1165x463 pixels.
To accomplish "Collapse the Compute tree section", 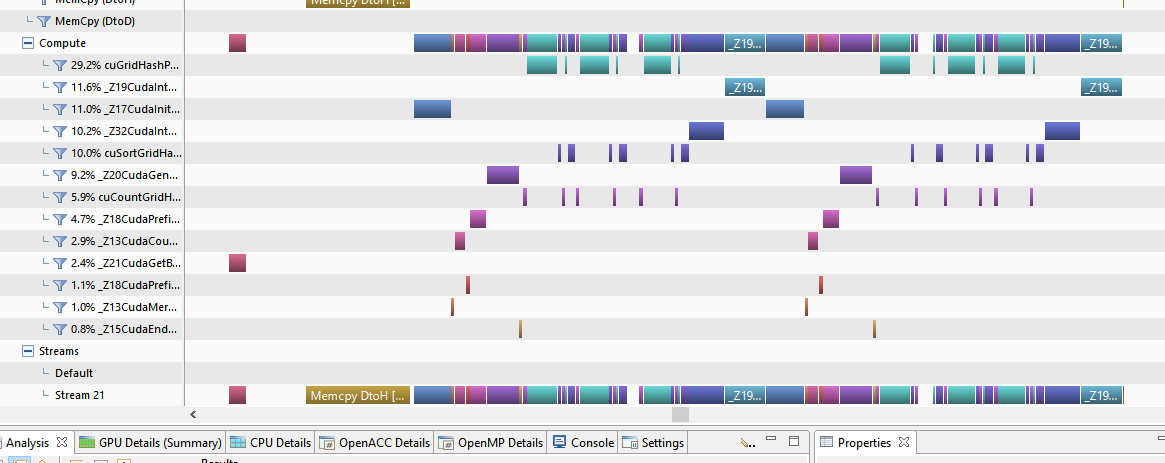I will [27, 43].
